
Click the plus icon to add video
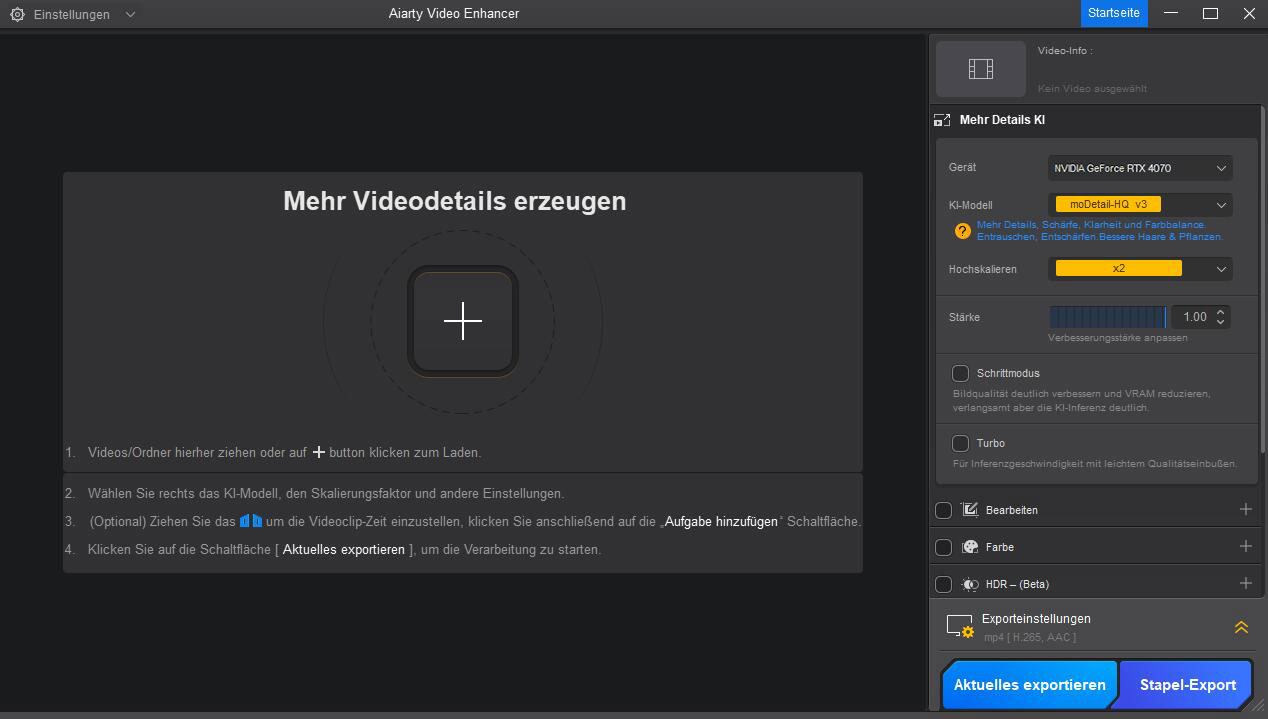[x=462, y=321]
